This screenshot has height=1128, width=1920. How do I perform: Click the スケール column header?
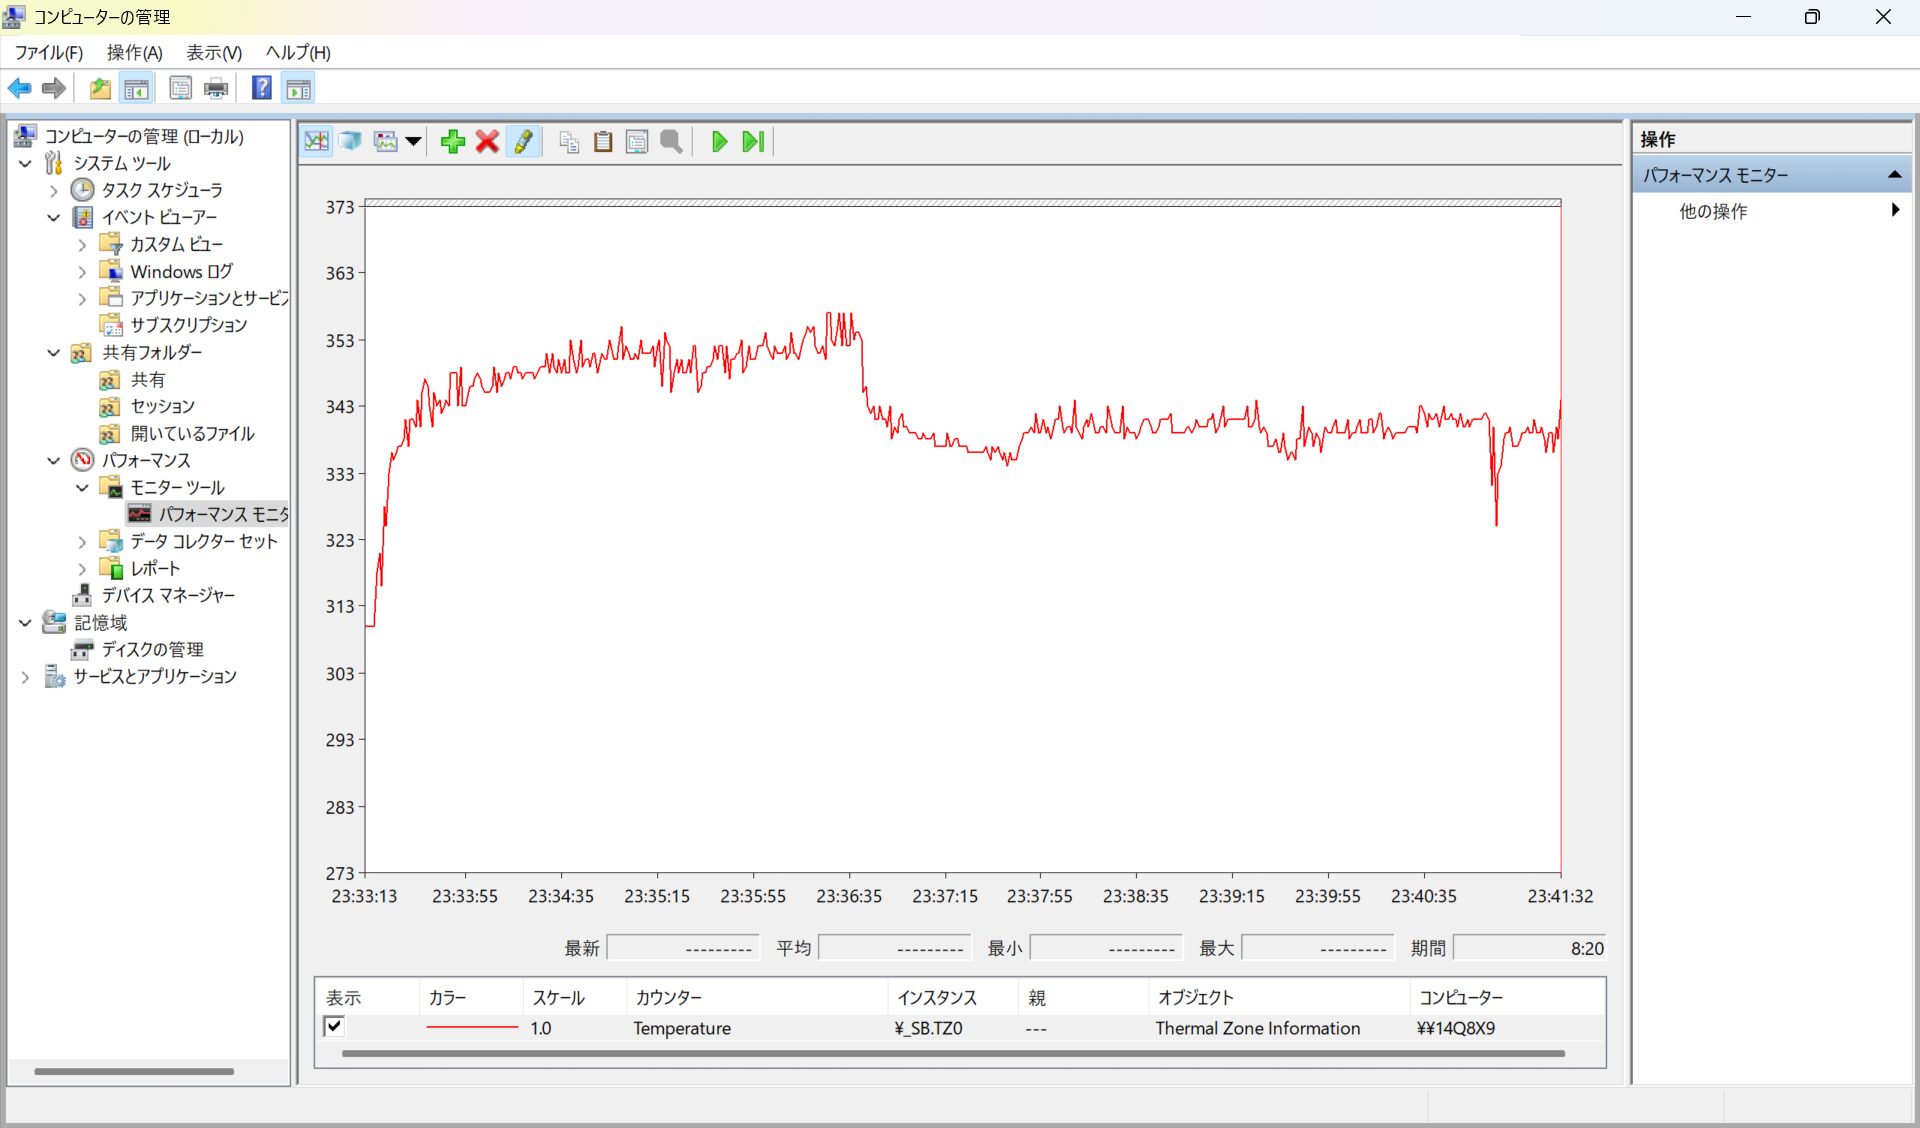click(575, 998)
